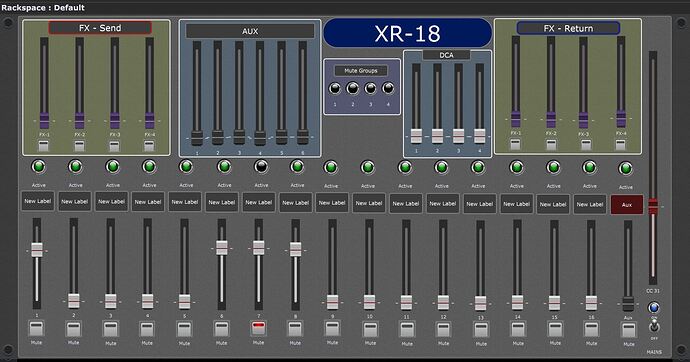Screen dimensions: 690x362
Task: Click Mute Group 1 knob
Action: click(335, 89)
